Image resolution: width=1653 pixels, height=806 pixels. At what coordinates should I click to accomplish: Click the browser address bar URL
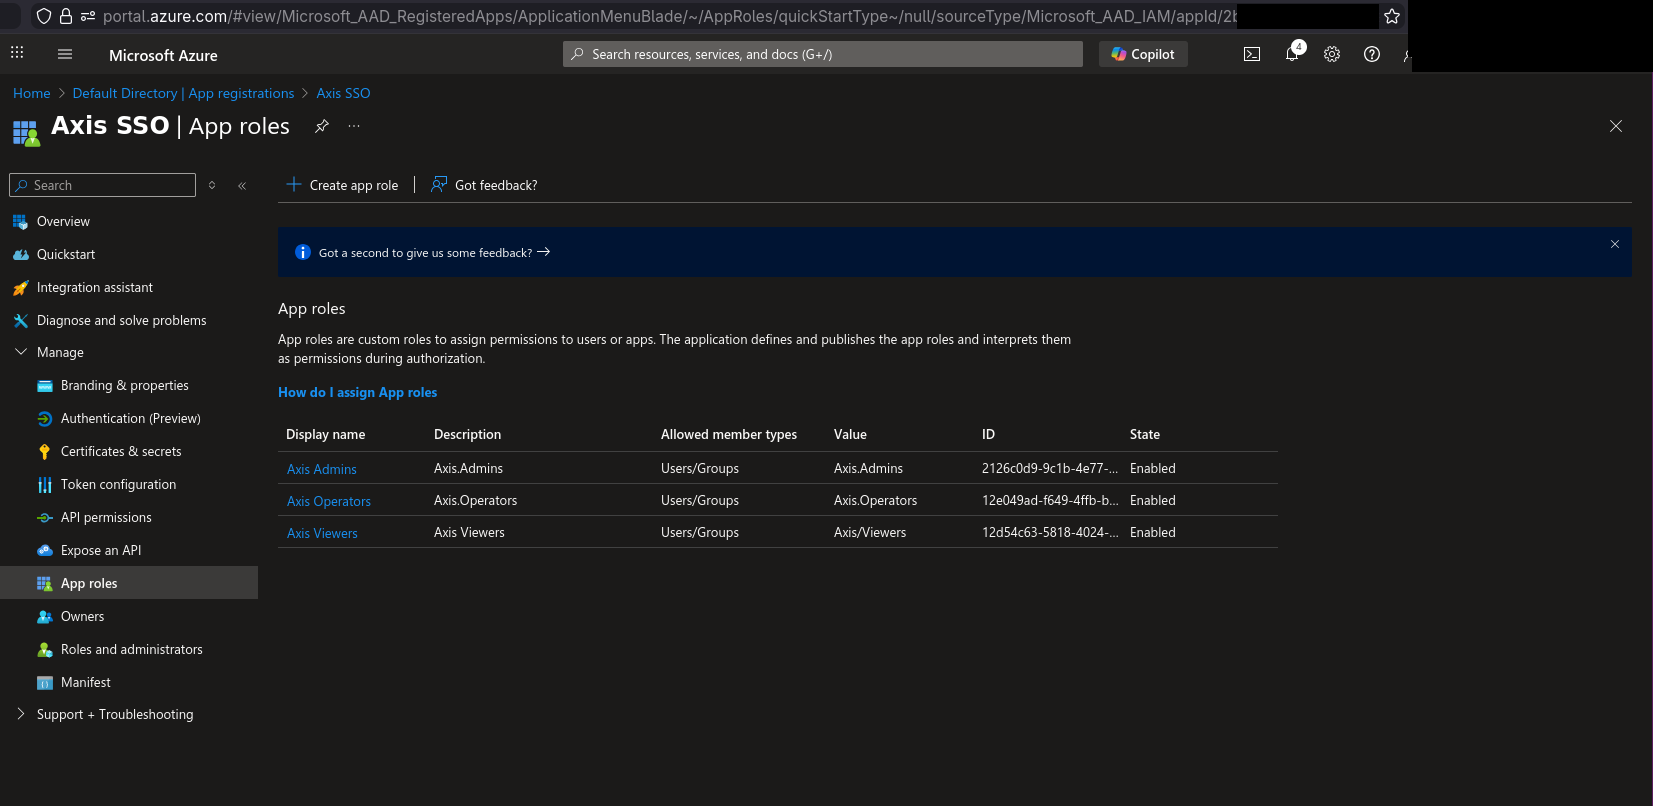[669, 16]
